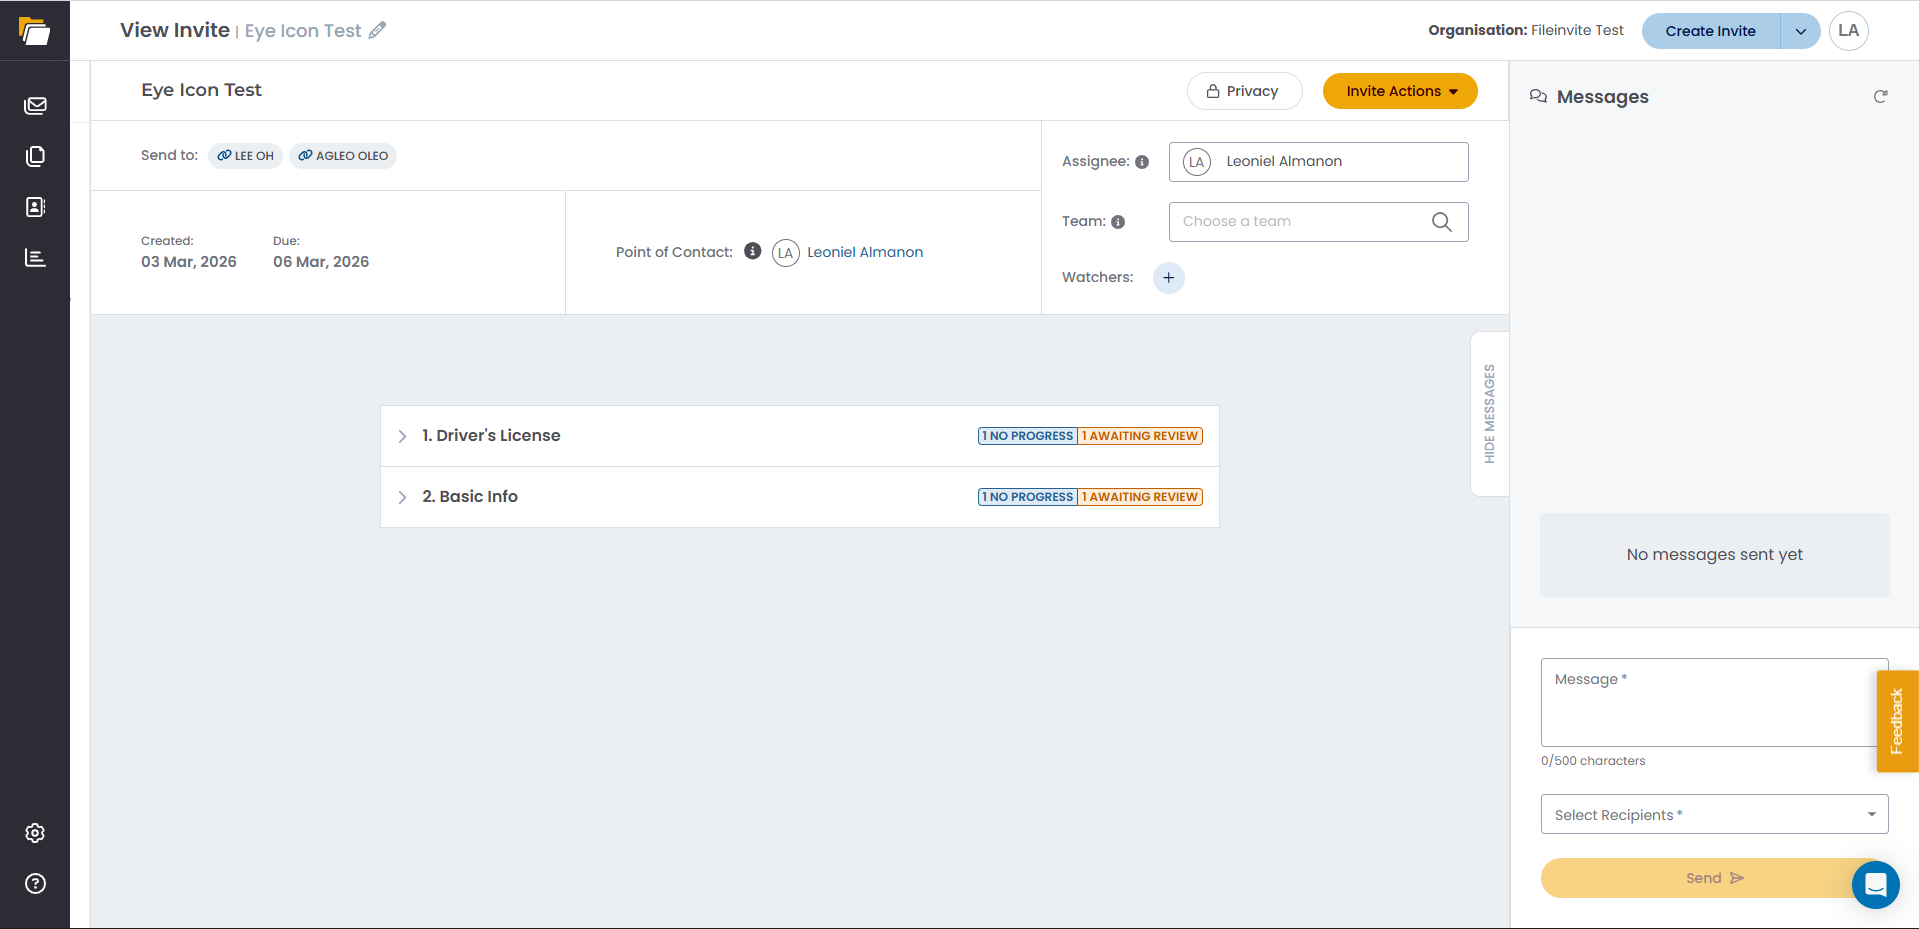Open the help question mark icon
Screen dimensions: 1919x929
(x=35, y=884)
